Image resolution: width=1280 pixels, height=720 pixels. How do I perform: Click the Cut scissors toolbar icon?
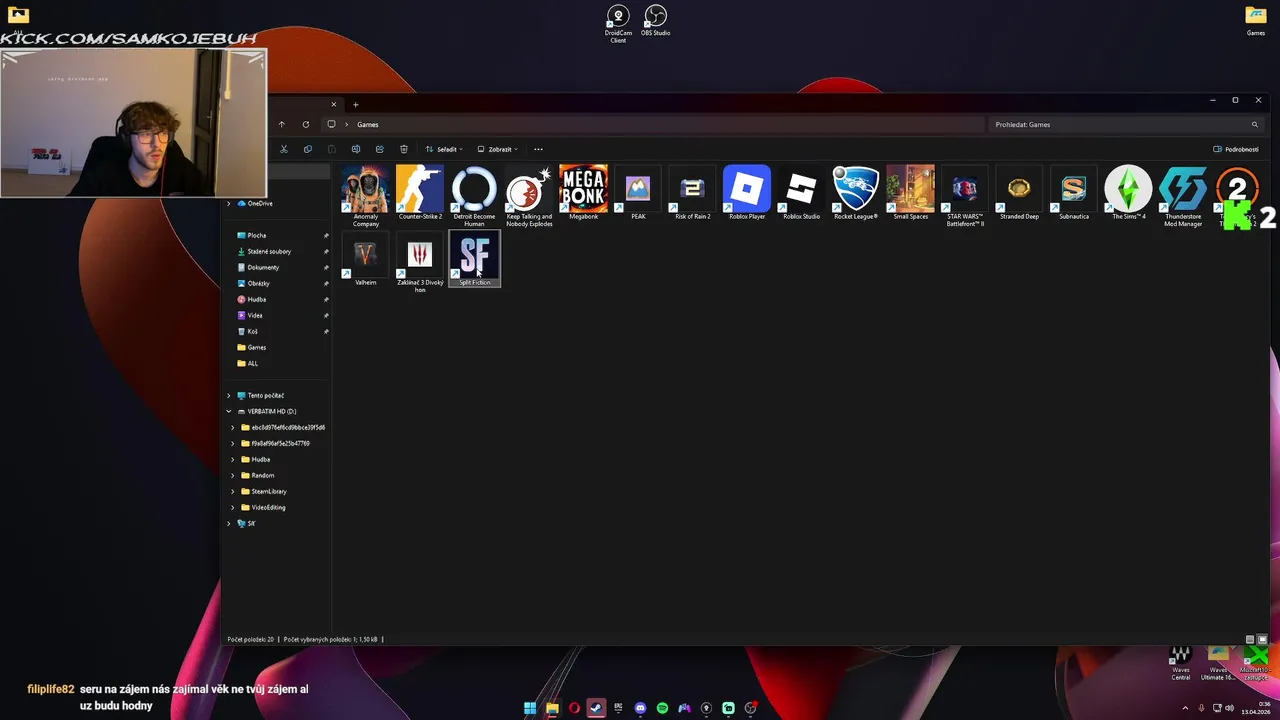pos(284,149)
